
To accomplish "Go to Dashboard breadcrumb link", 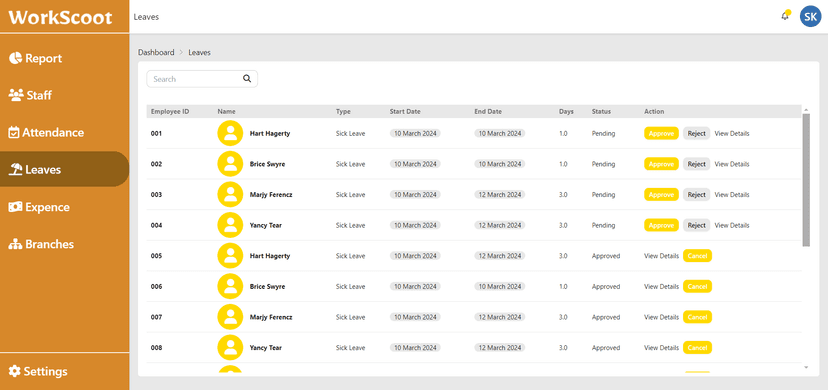I will click(x=156, y=52).
